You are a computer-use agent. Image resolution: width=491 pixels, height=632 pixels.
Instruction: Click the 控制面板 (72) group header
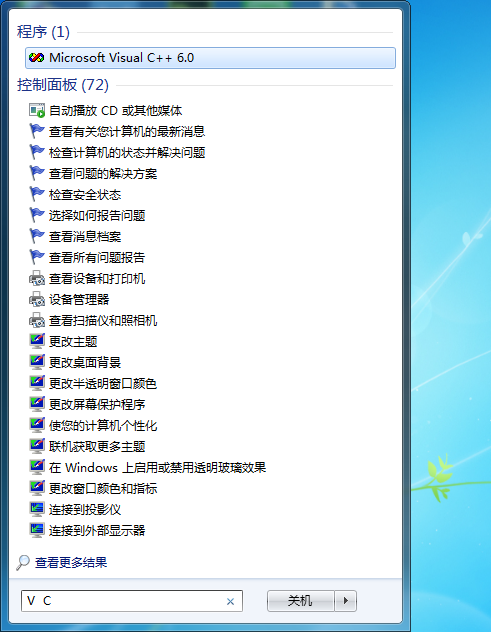pyautogui.click(x=63, y=85)
